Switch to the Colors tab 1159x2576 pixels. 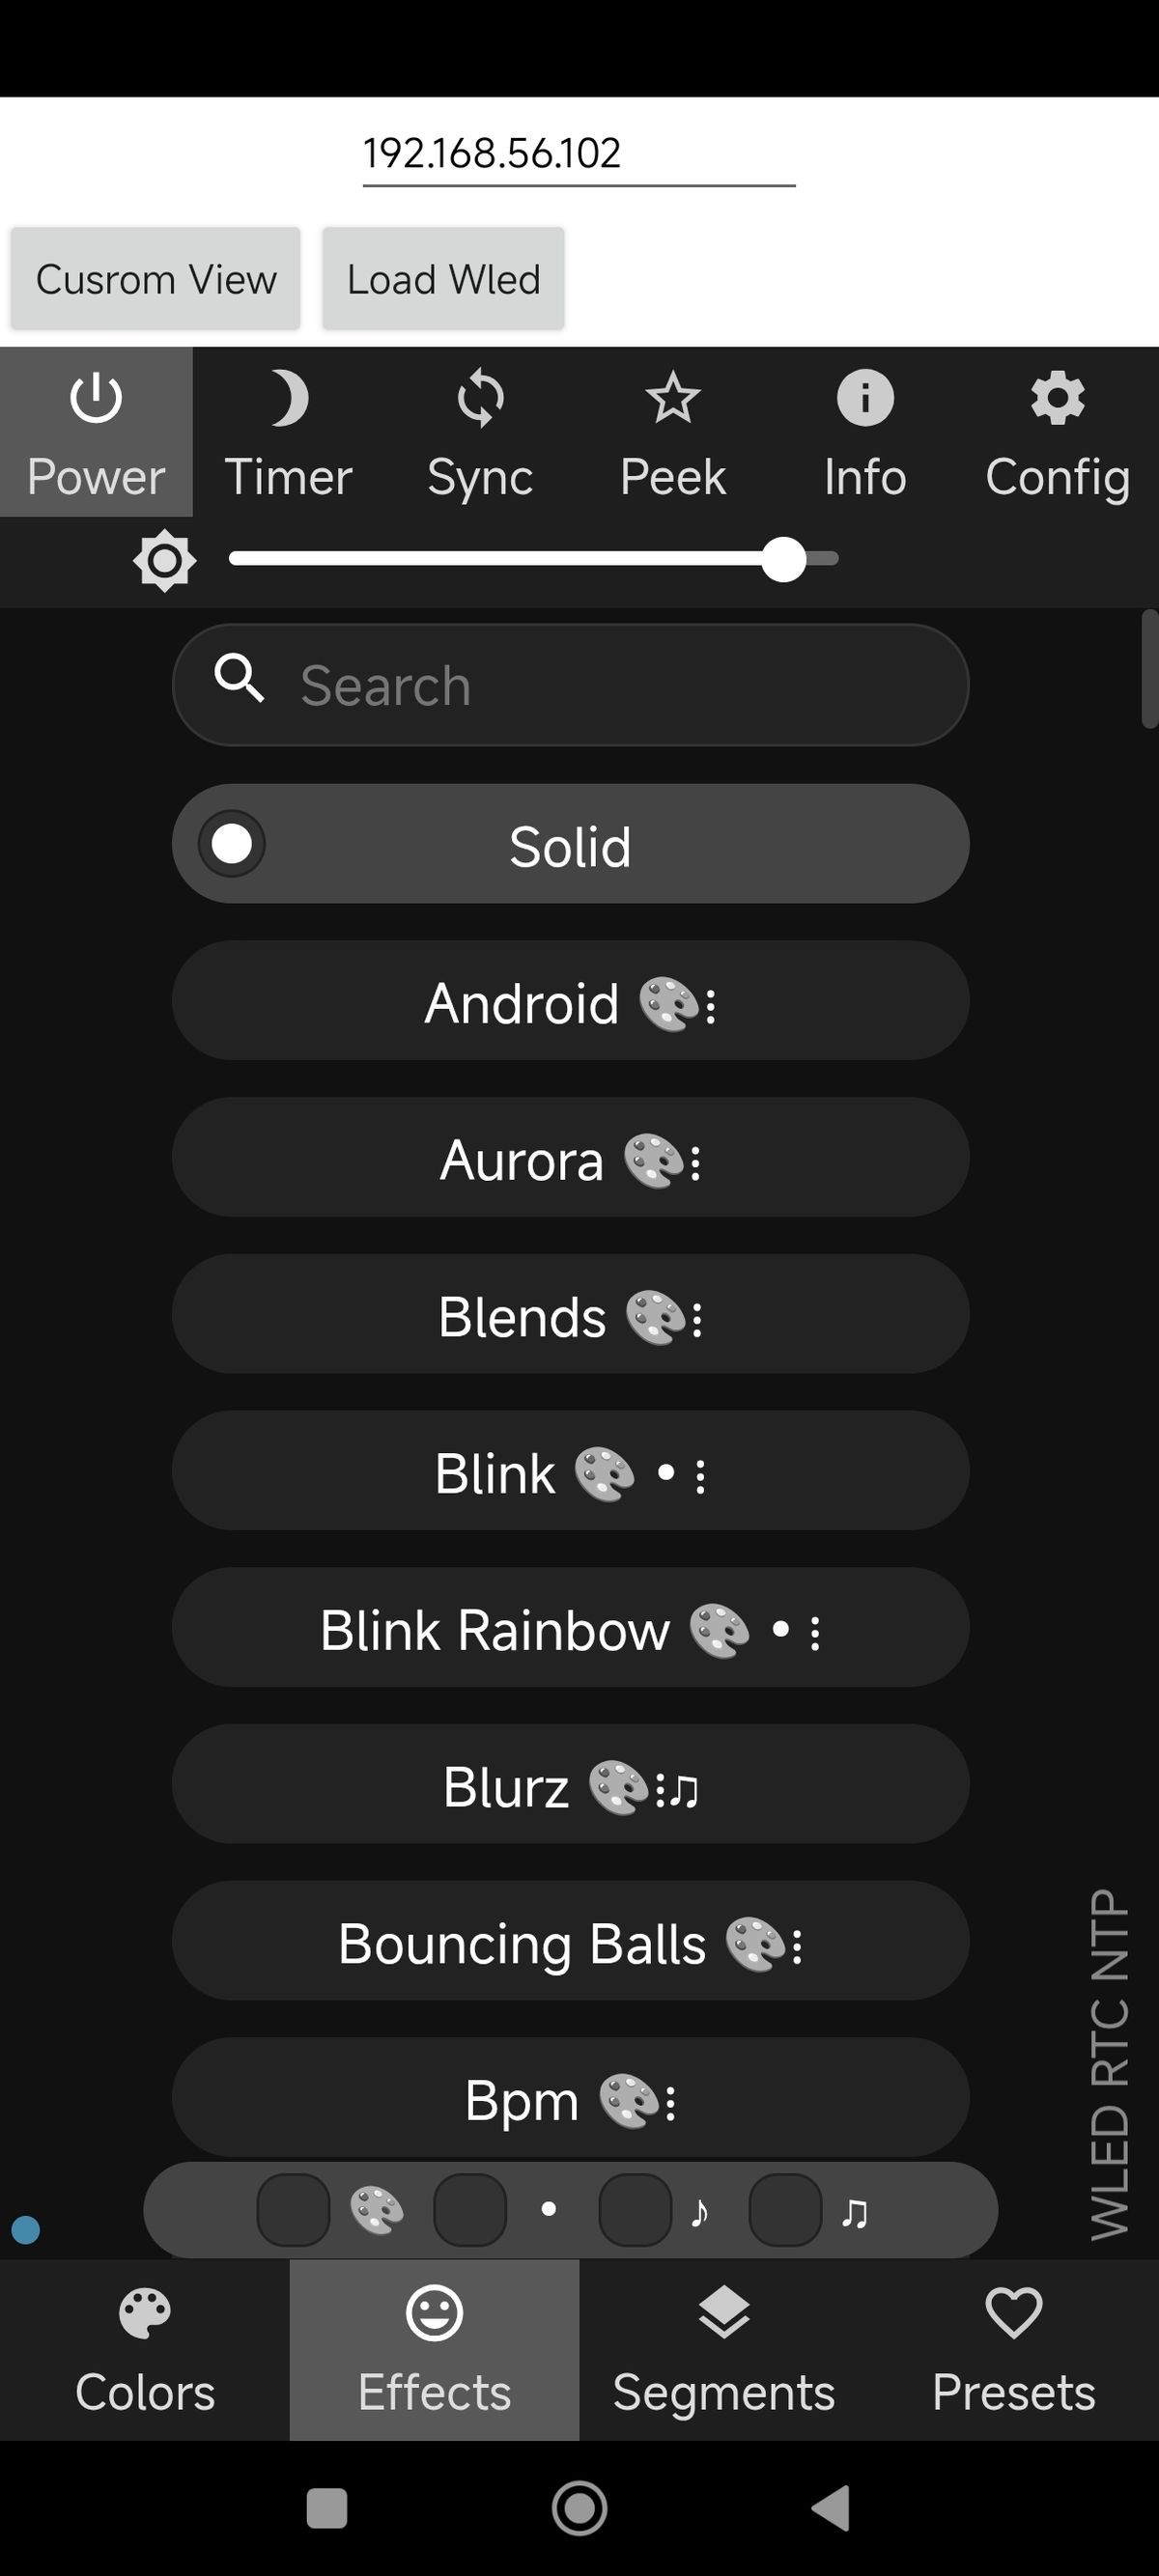(145, 2349)
